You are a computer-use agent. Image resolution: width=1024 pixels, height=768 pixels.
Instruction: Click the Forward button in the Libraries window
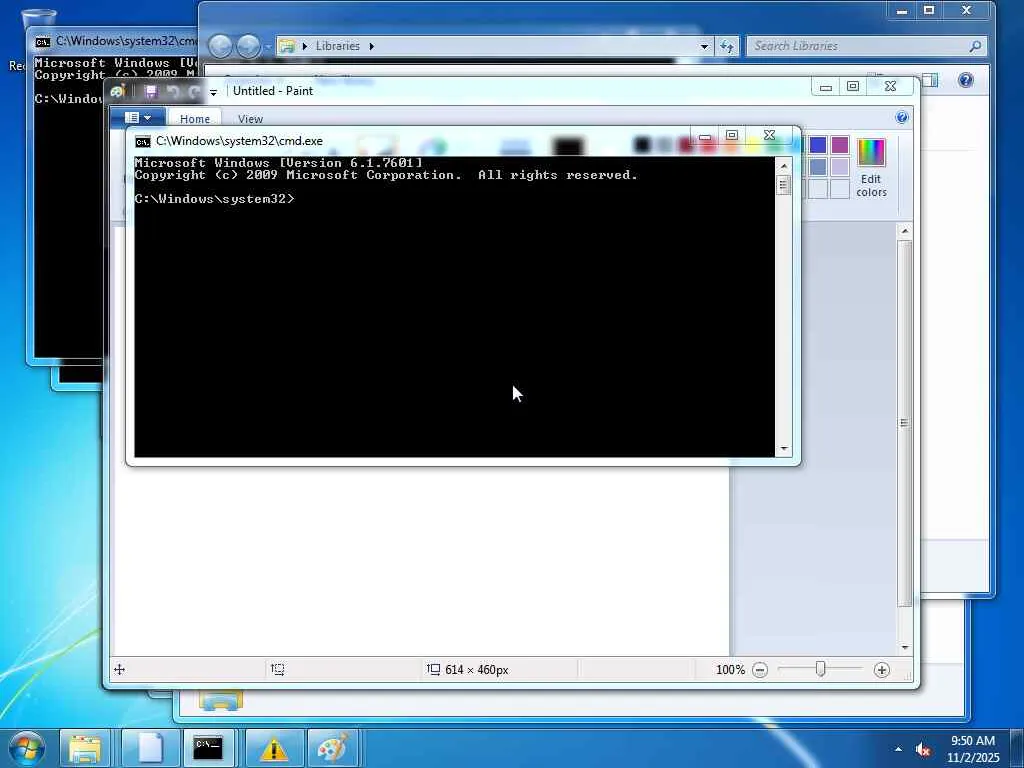pyautogui.click(x=248, y=46)
